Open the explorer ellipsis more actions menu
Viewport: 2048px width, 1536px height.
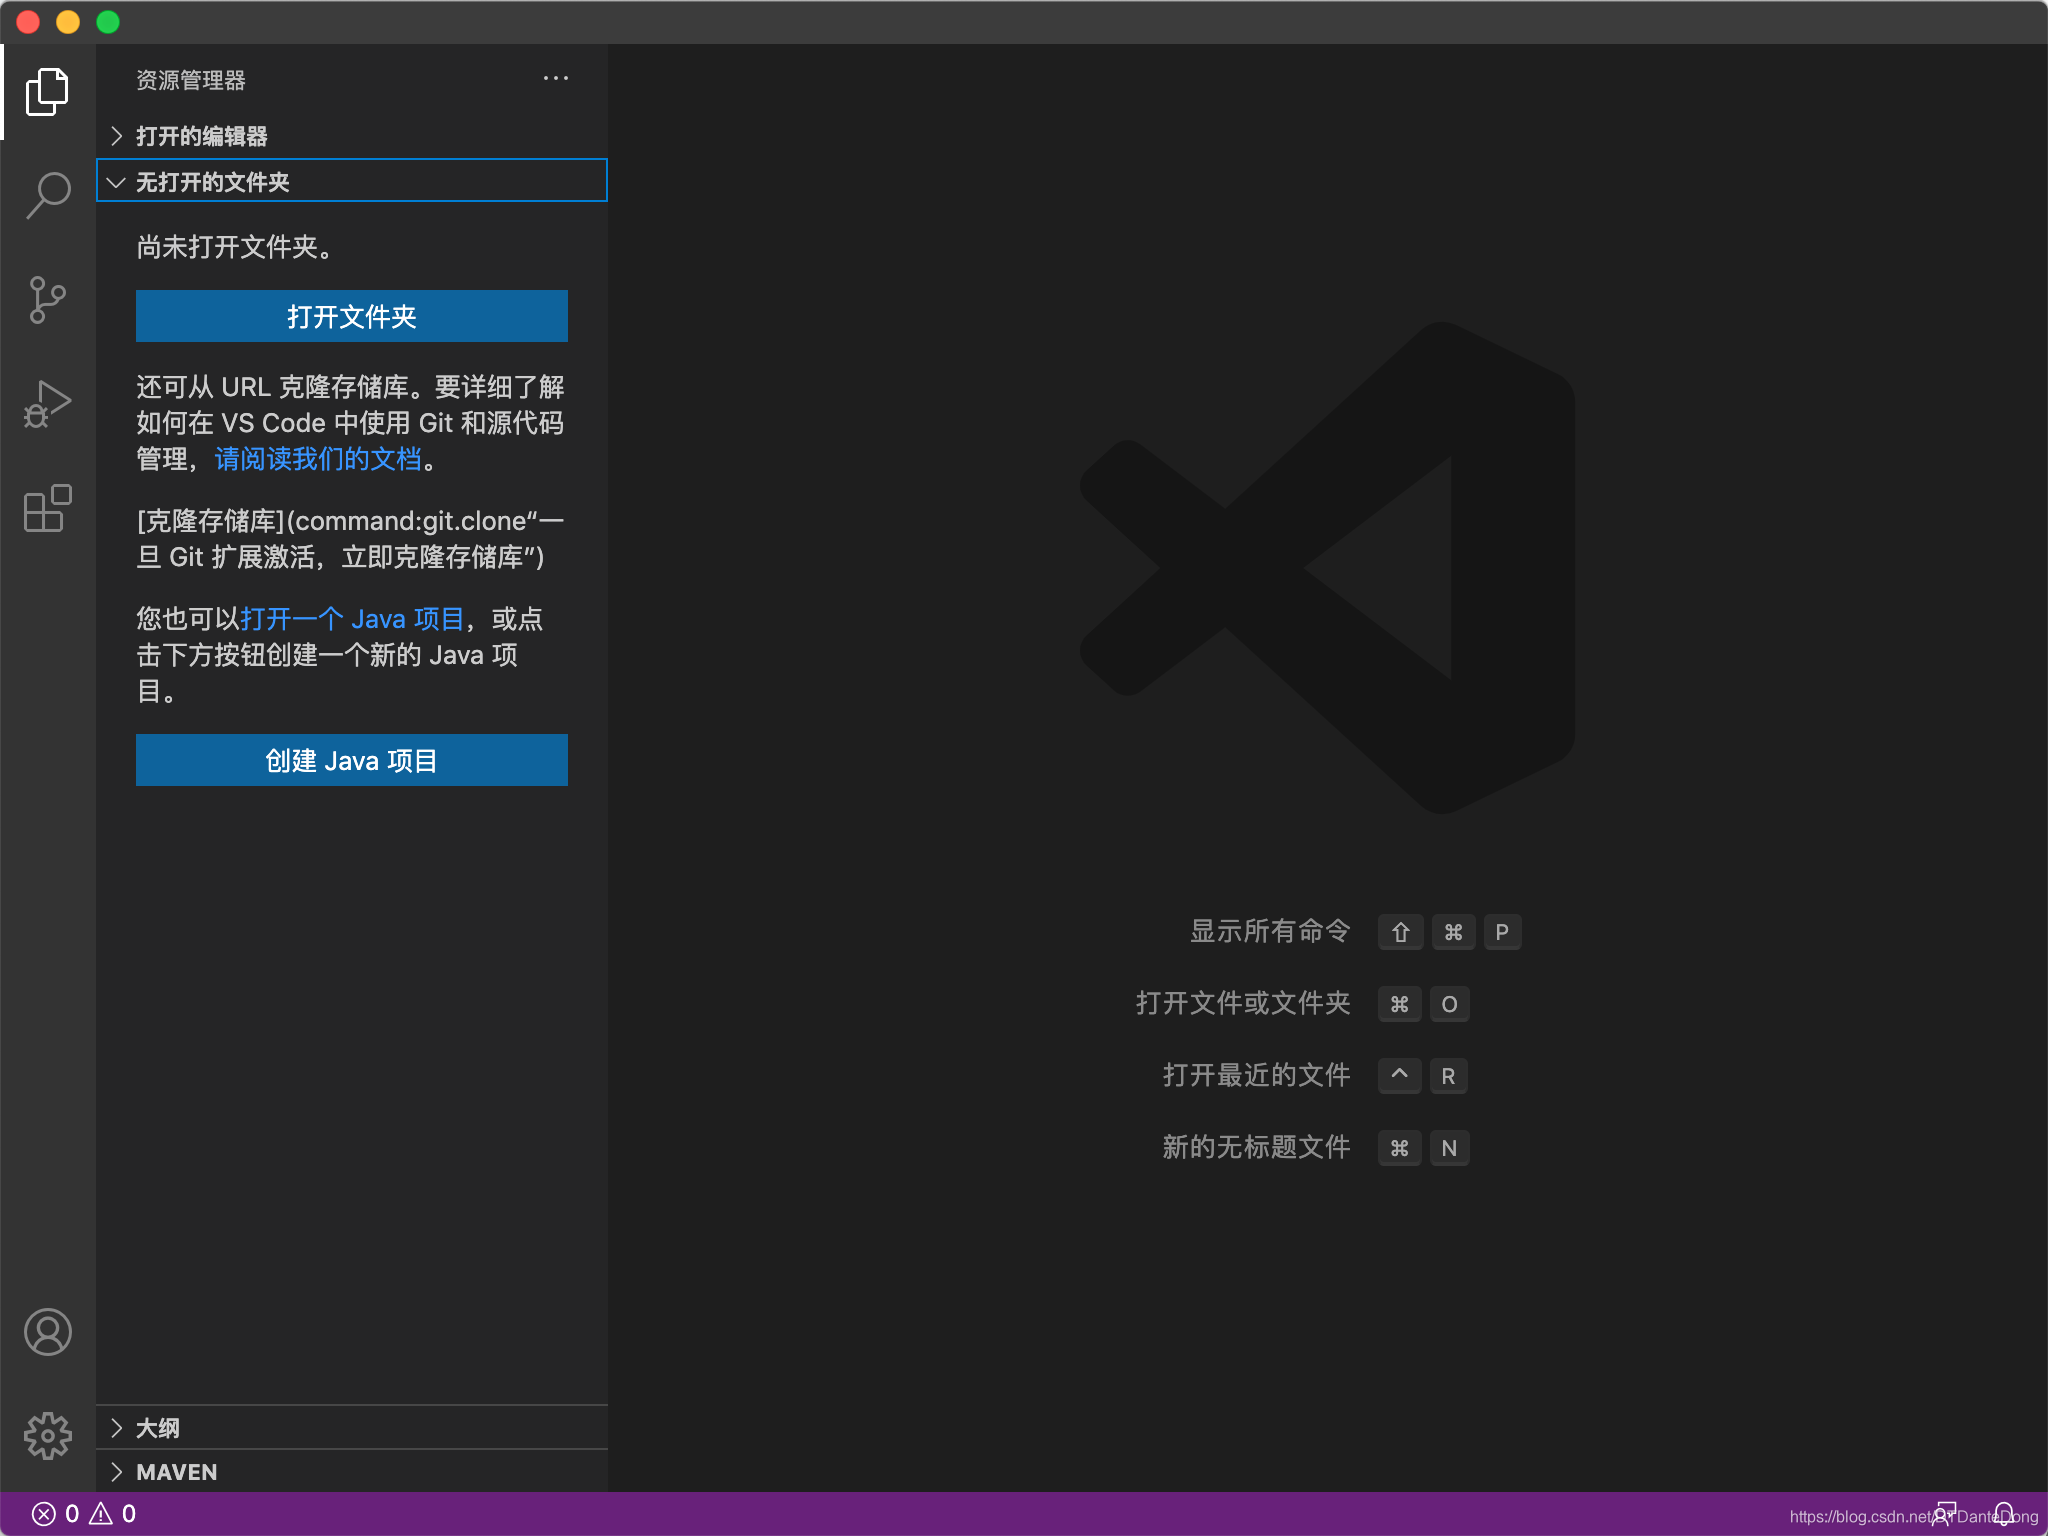[x=556, y=79]
